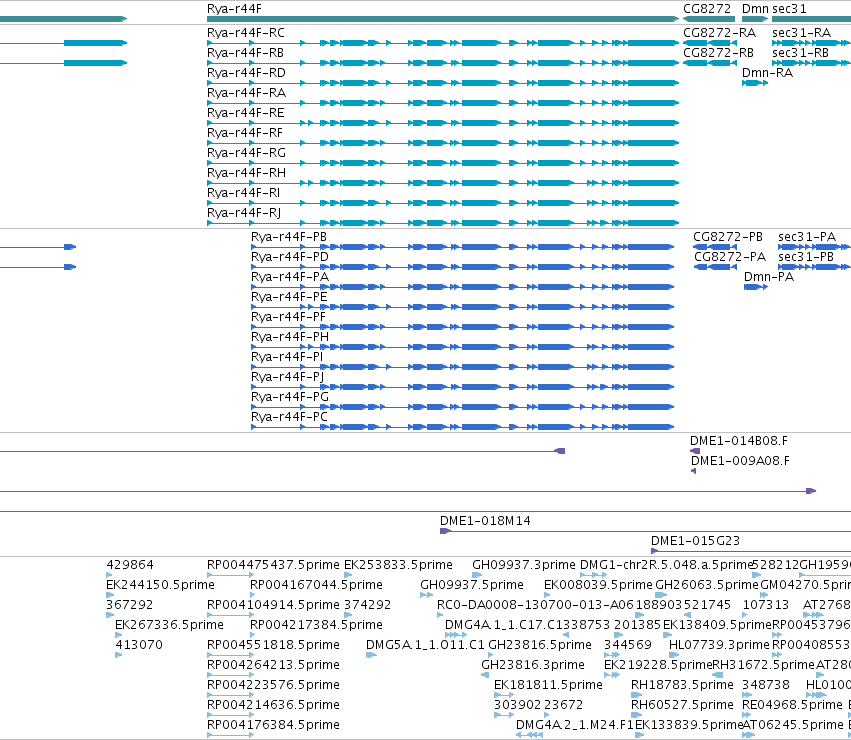Select protein CG8272-PB

pos(727,237)
